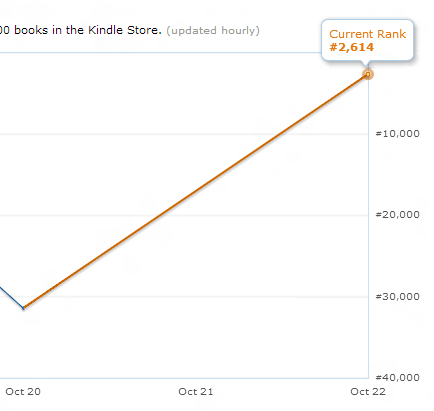Click the #10,000 rank axis label
This screenshot has height=411, width=434.
point(397,134)
